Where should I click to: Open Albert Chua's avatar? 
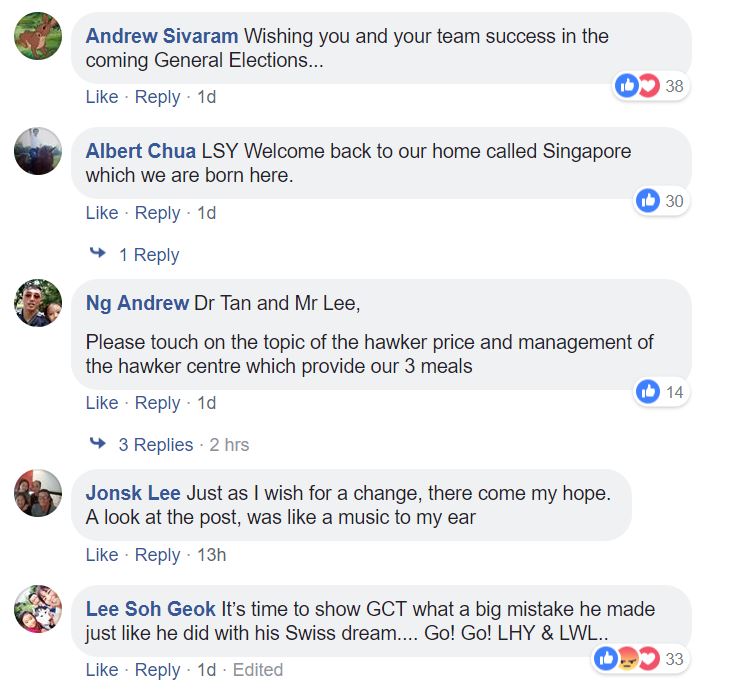click(x=38, y=151)
